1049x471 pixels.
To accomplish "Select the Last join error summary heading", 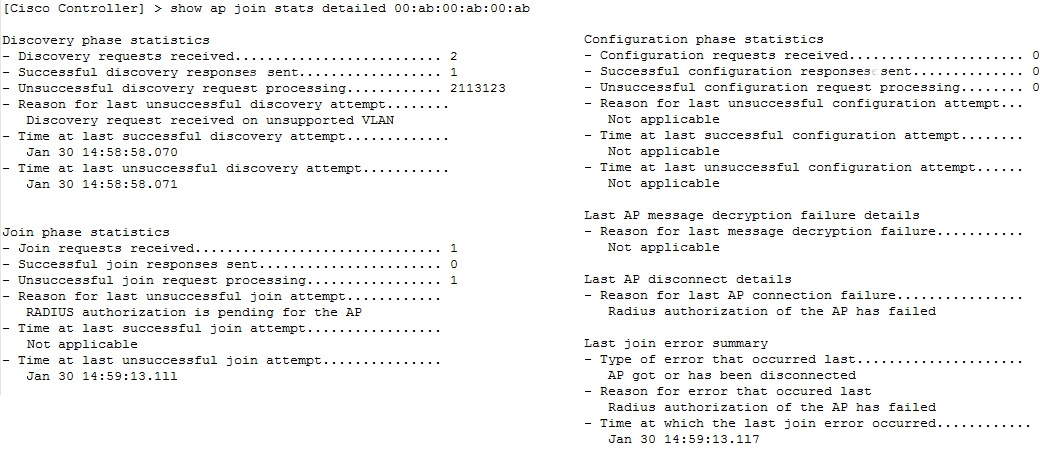I will coord(676,343).
